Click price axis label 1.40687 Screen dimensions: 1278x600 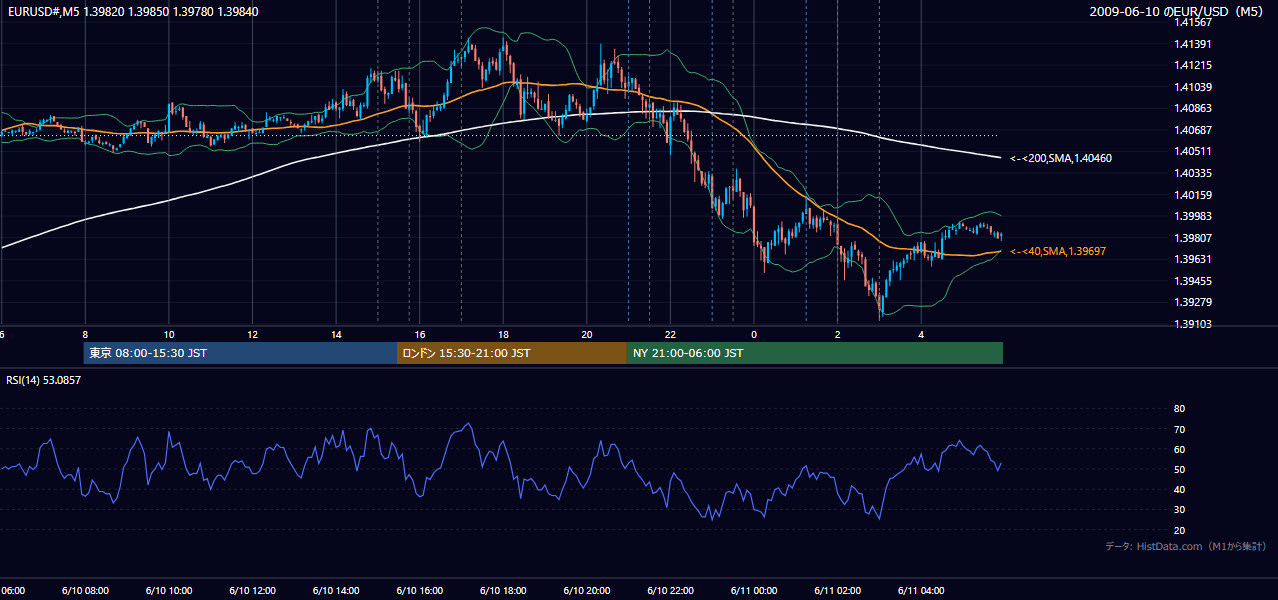(1192, 130)
